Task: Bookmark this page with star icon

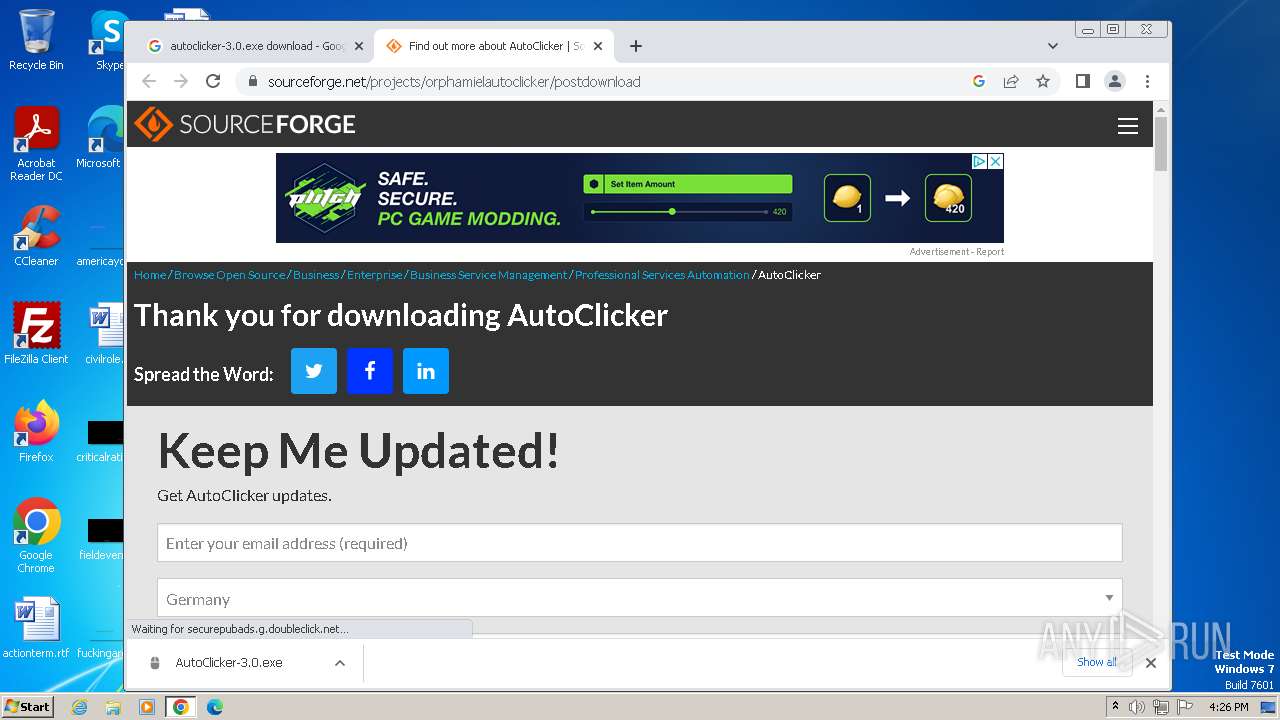Action: coord(1043,81)
